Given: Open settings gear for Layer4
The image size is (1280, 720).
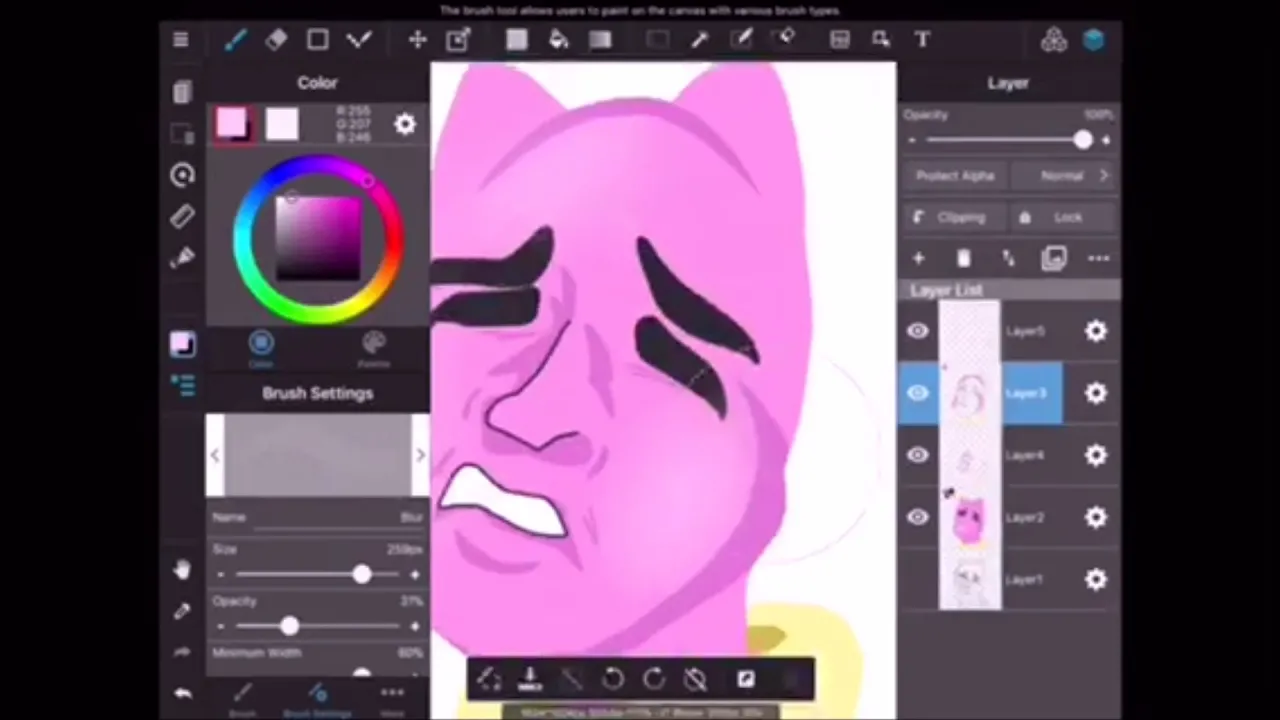Looking at the screenshot, I should click(1096, 455).
